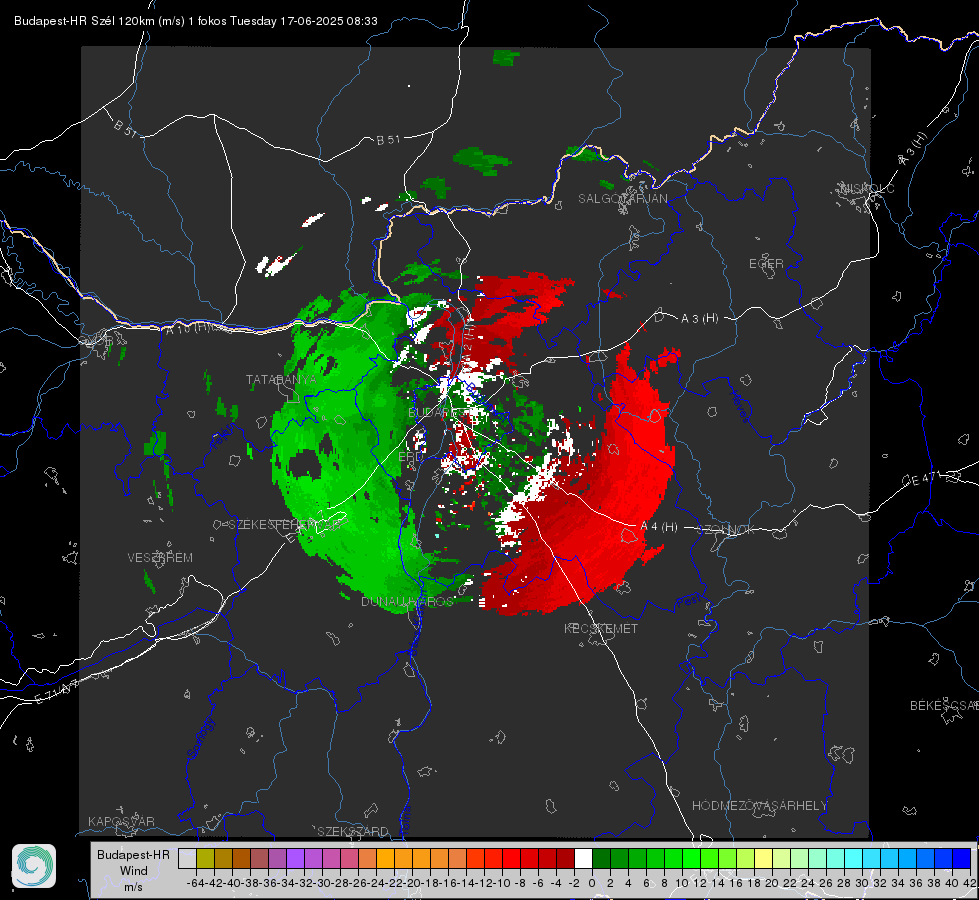979x900 pixels.
Task: Click the ÉRD city label
Action: click(x=410, y=457)
